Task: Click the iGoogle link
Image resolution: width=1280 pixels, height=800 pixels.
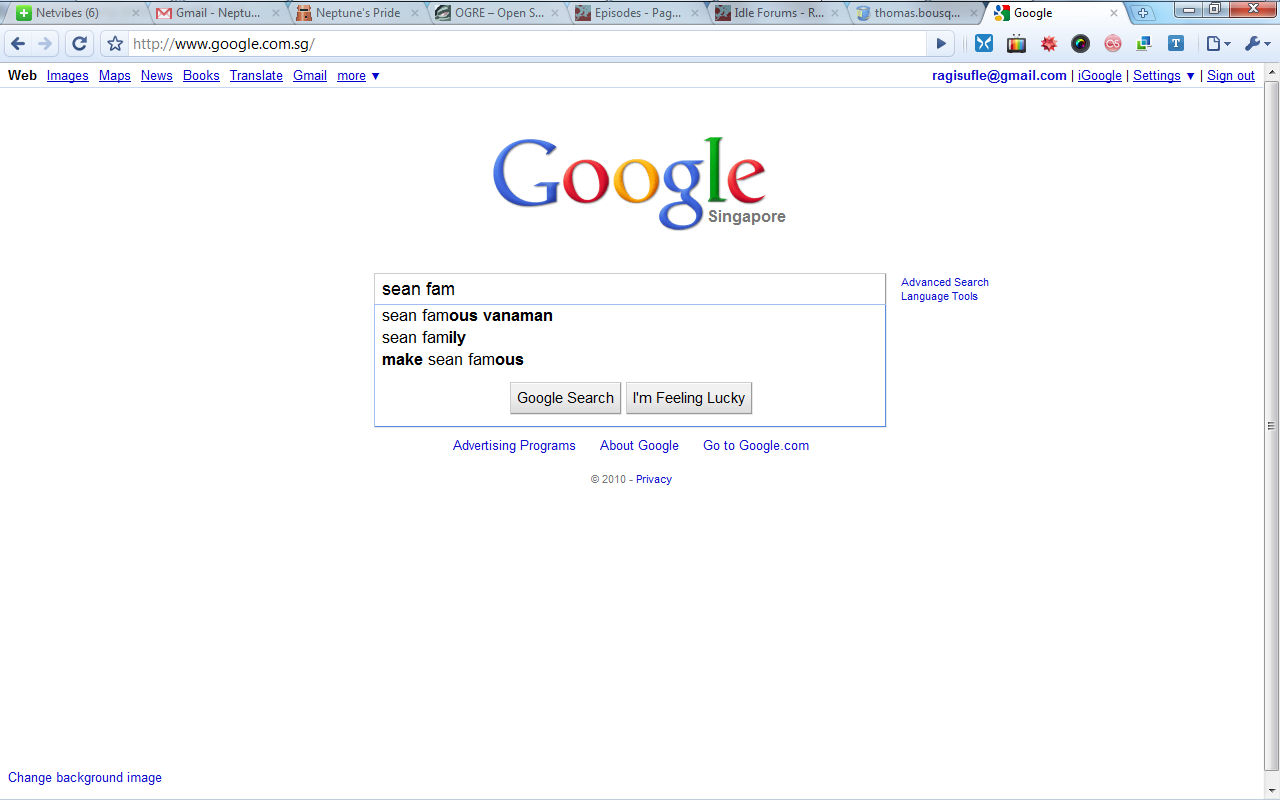Action: [1100, 76]
